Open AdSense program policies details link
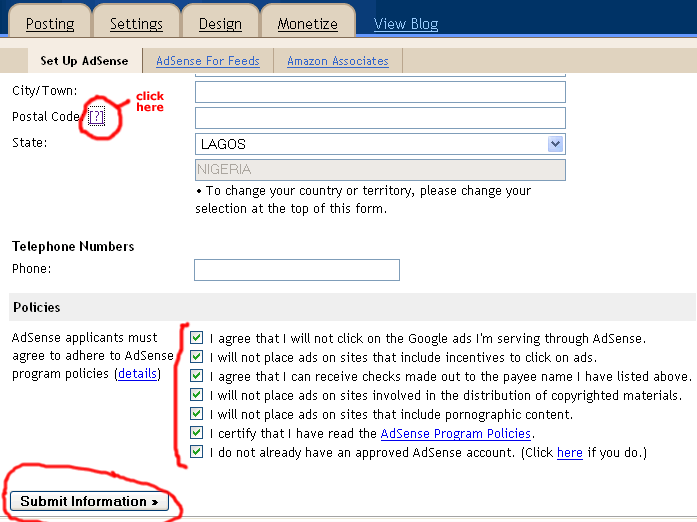 click(137, 373)
